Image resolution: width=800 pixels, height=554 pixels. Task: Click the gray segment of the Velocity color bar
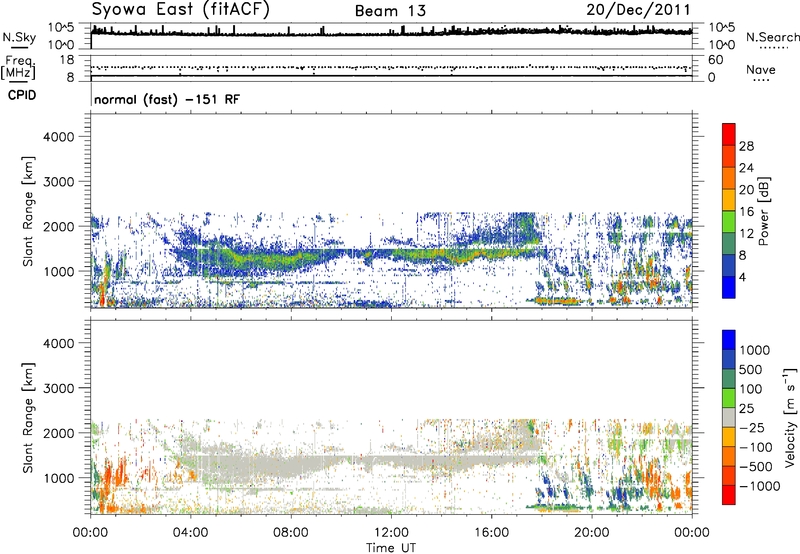pos(729,418)
